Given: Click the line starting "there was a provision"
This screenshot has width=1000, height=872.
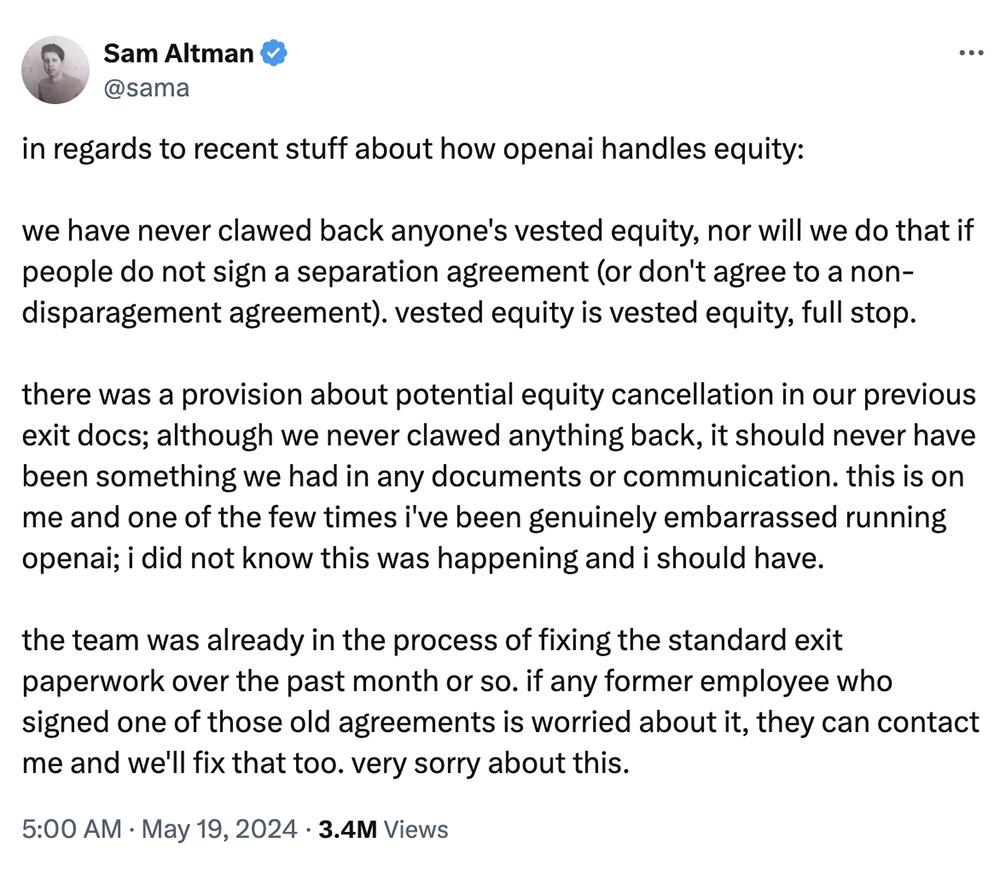Looking at the screenshot, I should click(x=498, y=394).
